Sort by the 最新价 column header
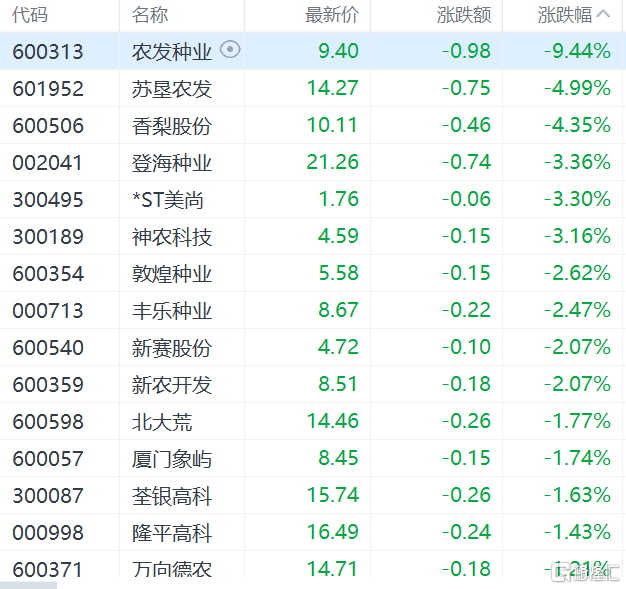 pos(332,15)
